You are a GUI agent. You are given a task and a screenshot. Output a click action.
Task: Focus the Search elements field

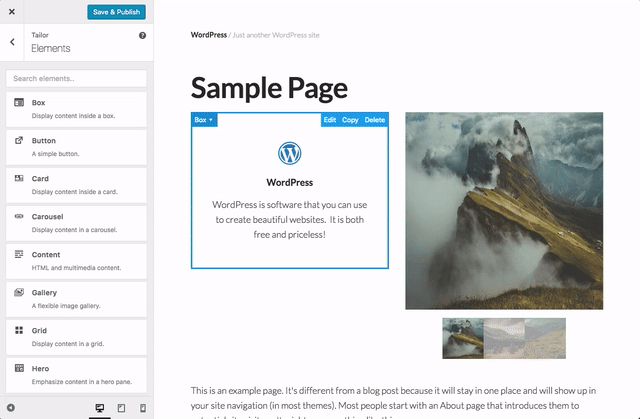click(76, 78)
